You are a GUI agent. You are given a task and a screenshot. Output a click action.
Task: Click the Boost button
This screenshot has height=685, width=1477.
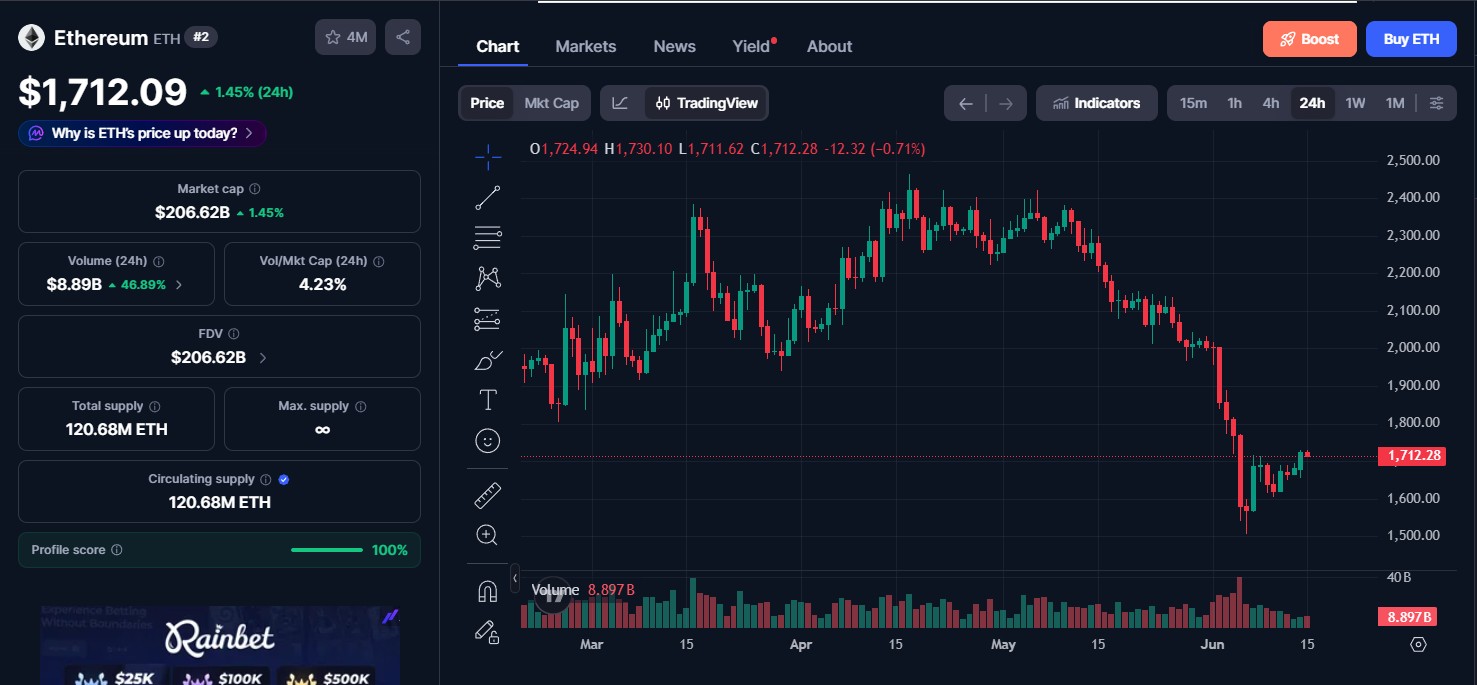(1310, 39)
